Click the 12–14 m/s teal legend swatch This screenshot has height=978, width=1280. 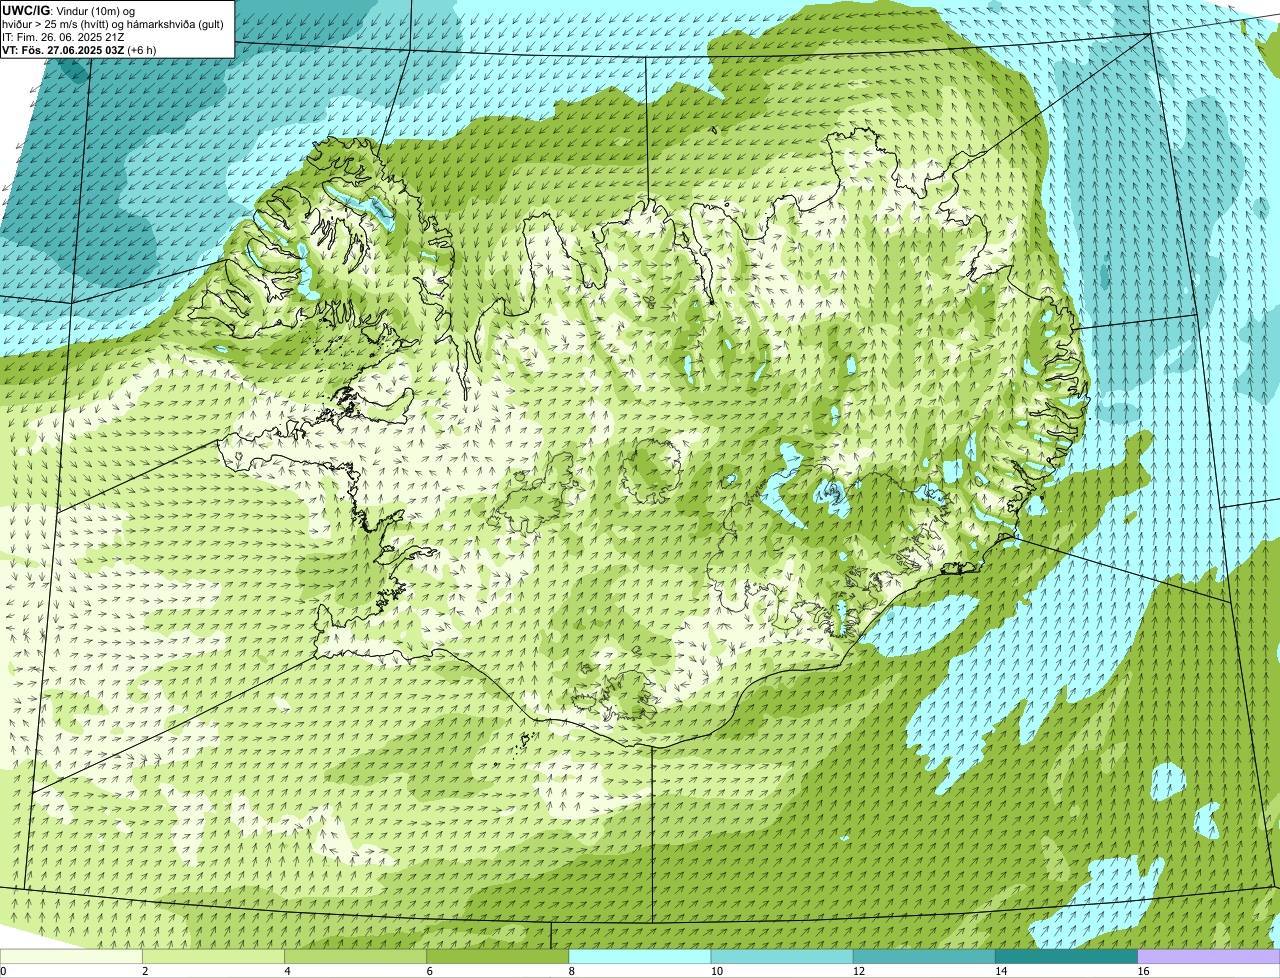click(924, 957)
